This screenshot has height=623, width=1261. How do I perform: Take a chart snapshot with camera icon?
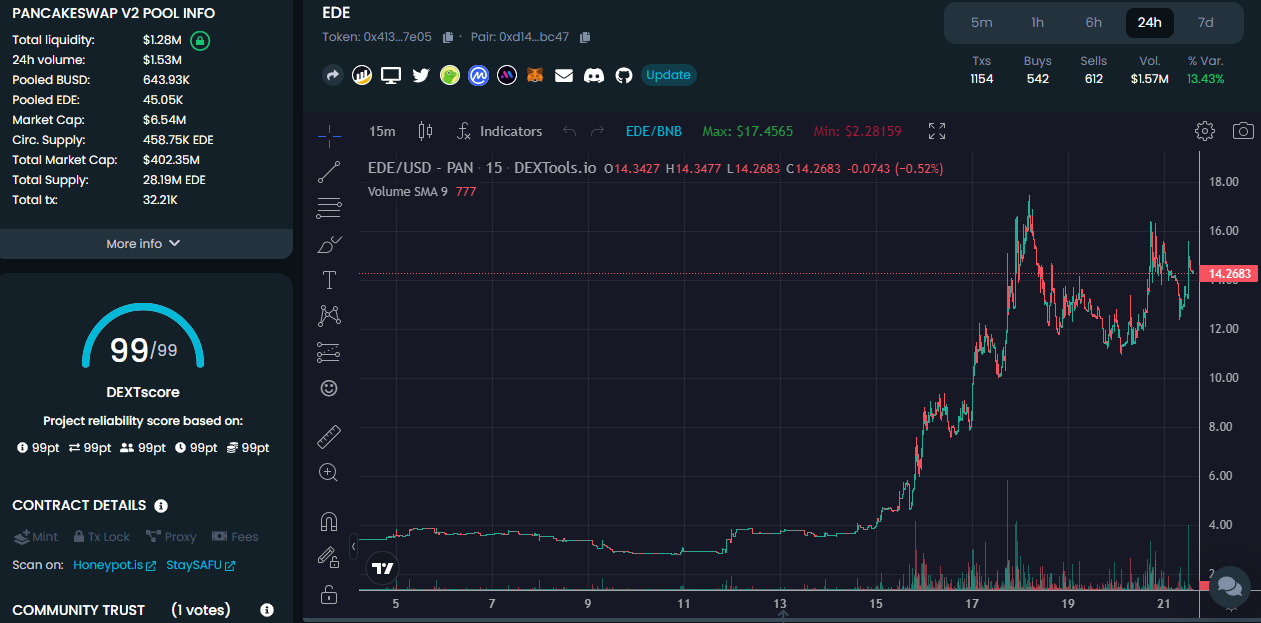1243,131
